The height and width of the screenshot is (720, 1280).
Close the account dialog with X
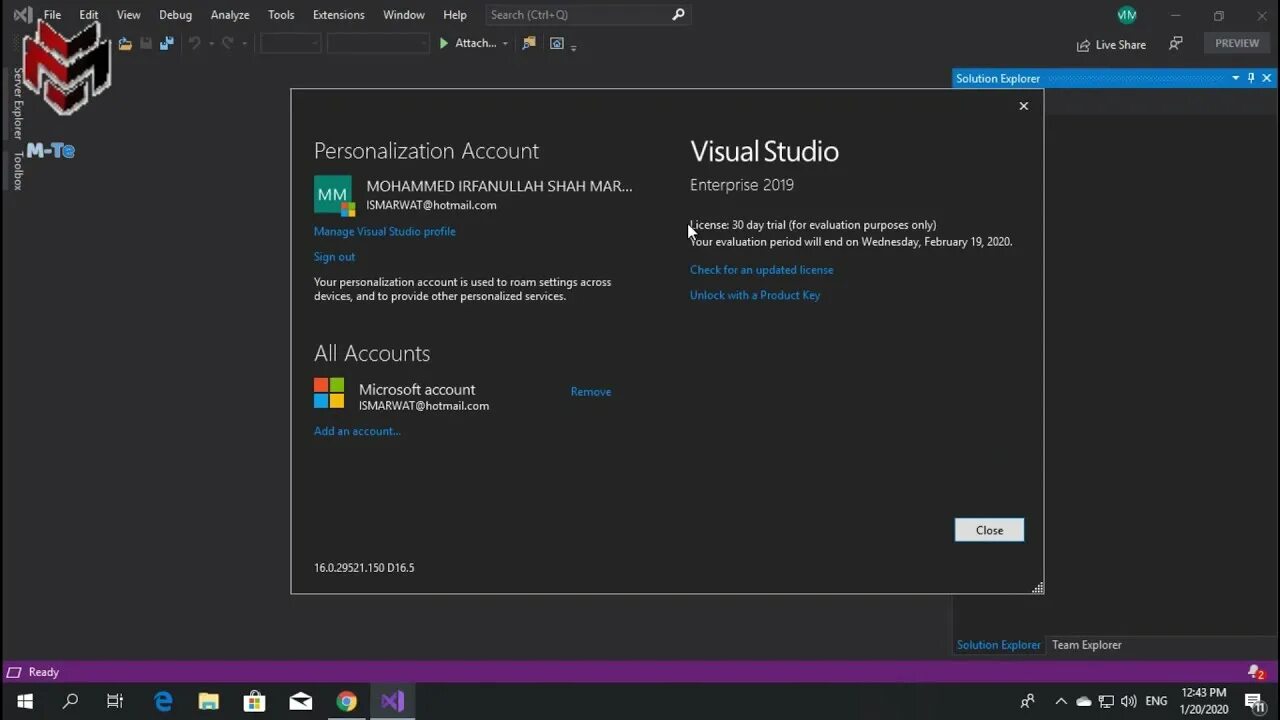coord(1023,106)
